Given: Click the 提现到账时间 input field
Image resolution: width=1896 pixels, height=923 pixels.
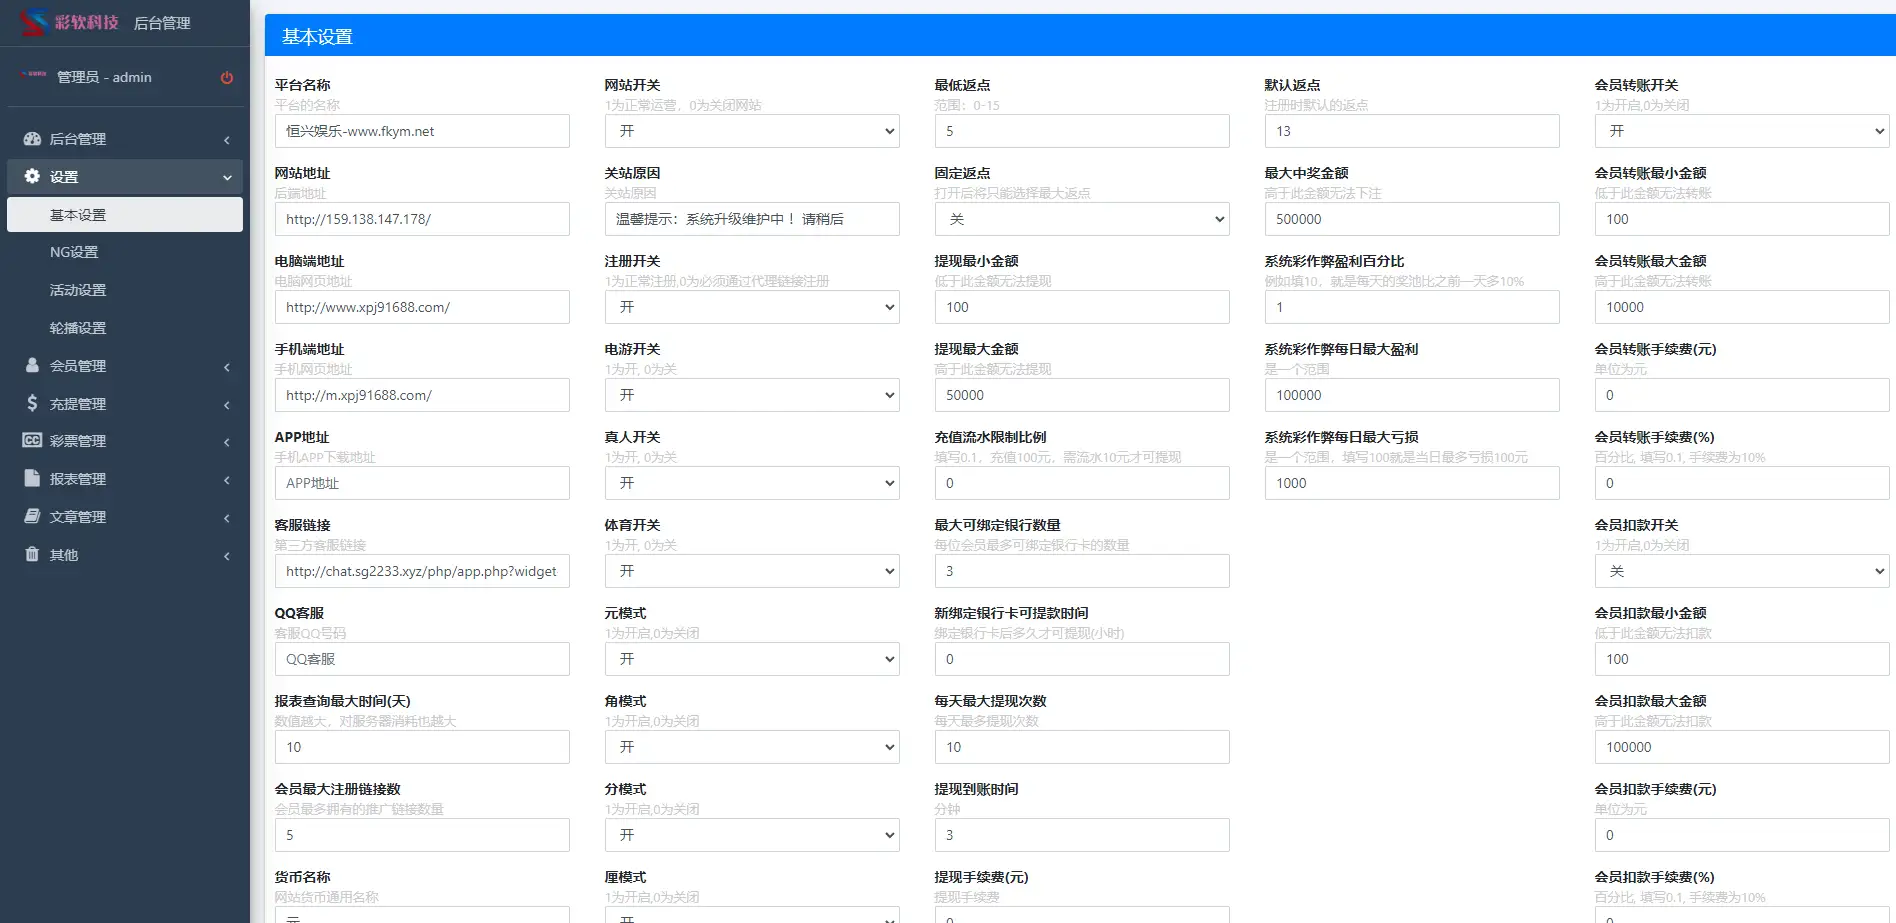Looking at the screenshot, I should click(1082, 835).
